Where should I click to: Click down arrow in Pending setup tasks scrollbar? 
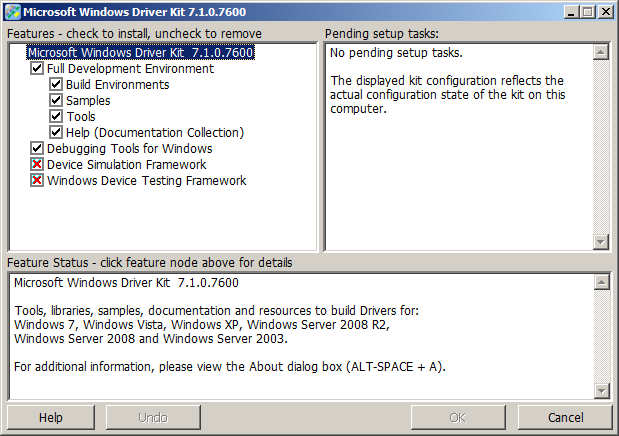pyautogui.click(x=601, y=242)
